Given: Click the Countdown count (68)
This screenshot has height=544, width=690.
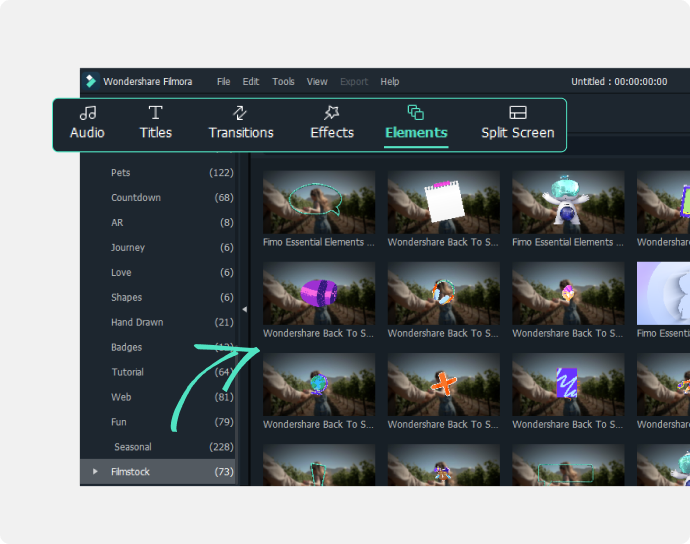Looking at the screenshot, I should tap(224, 198).
